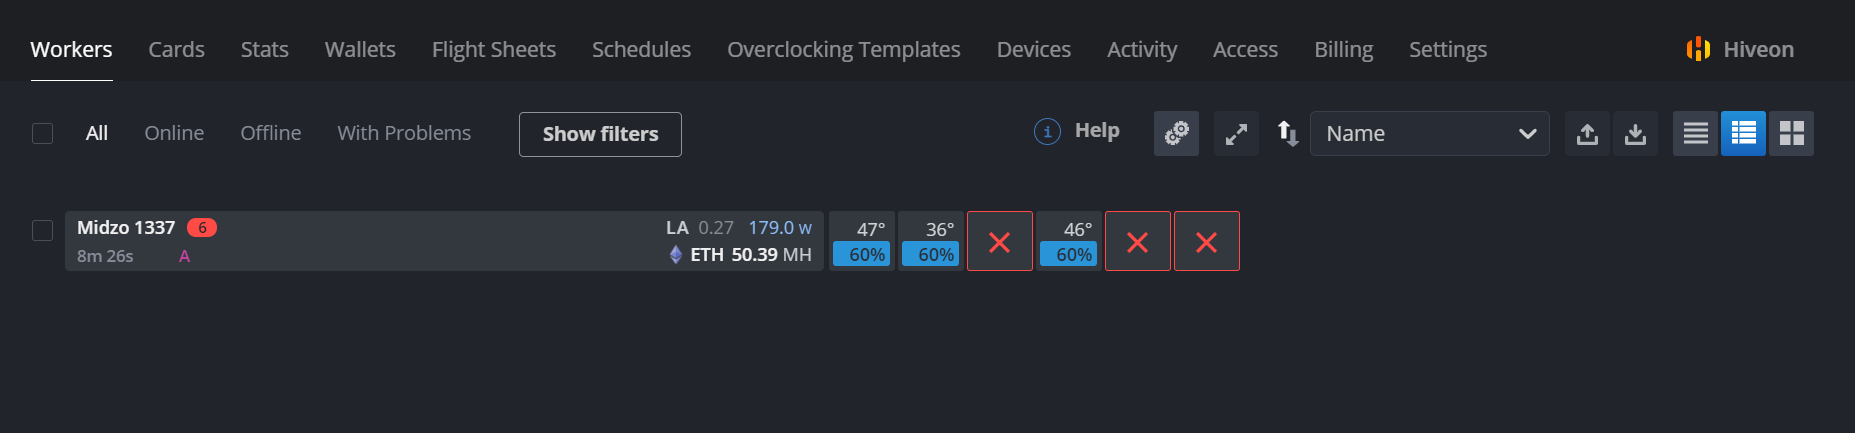The height and width of the screenshot is (433, 1855).
Task: Click the 47° GPU 60% fan bar
Action: [861, 255]
